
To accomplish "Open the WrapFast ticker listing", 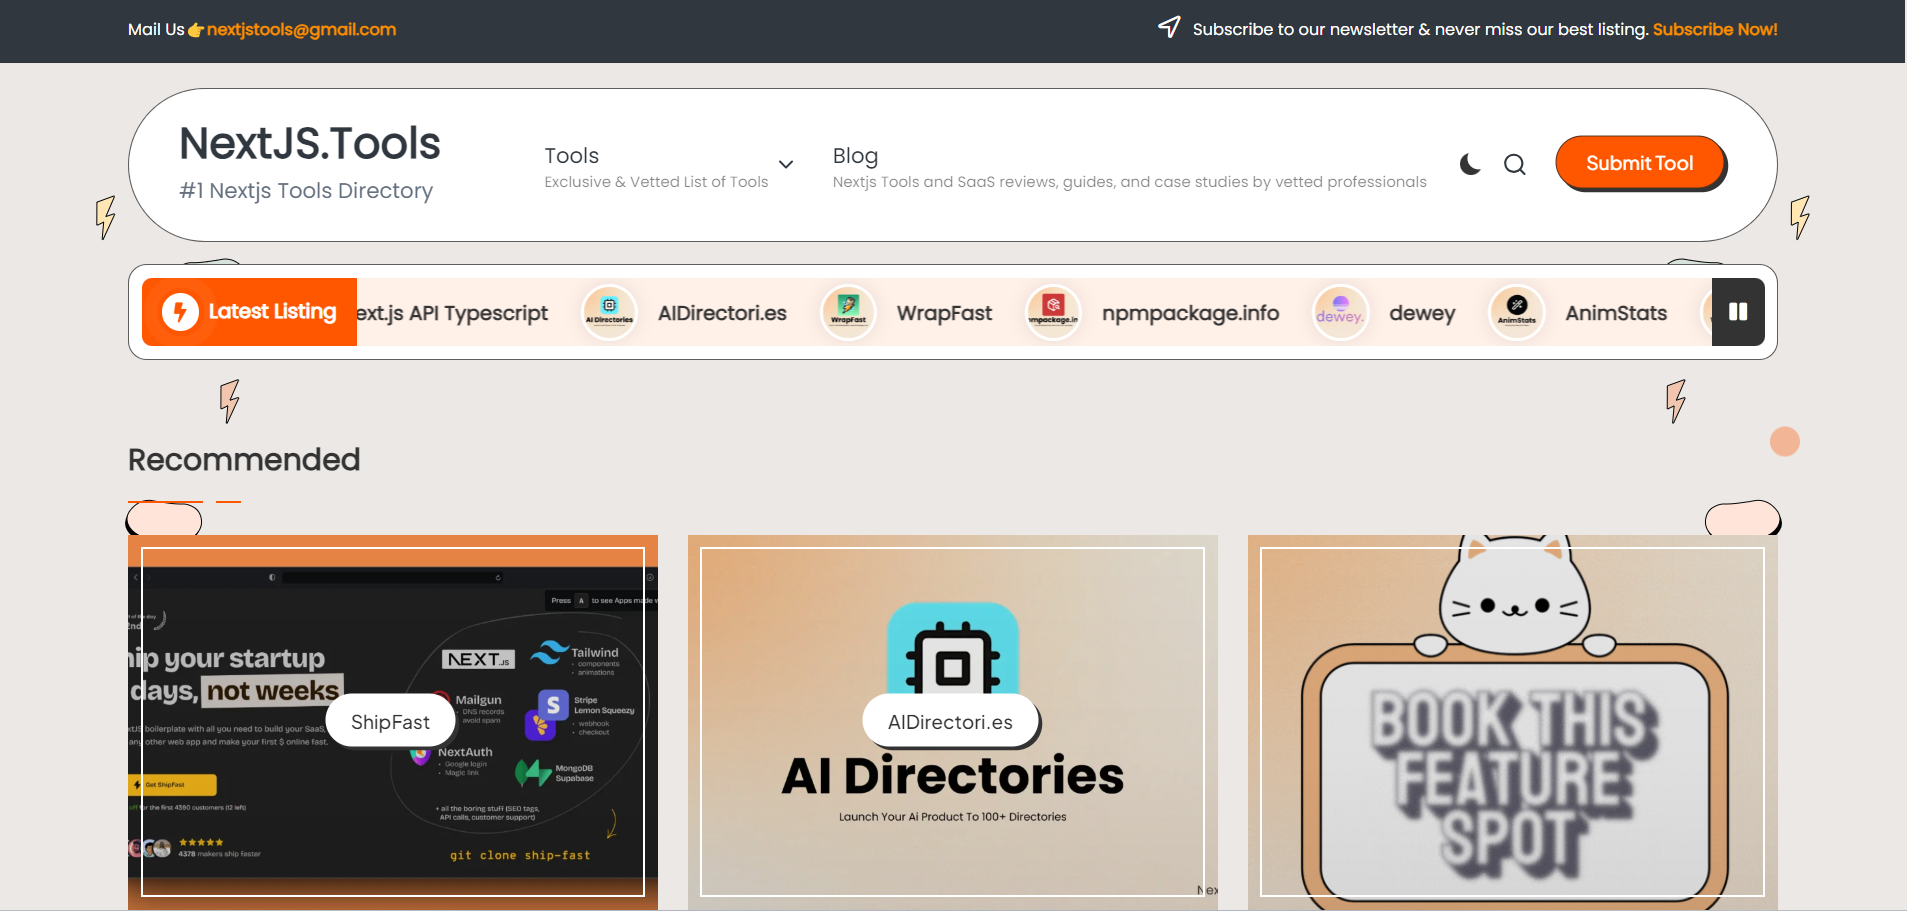I will point(944,313).
